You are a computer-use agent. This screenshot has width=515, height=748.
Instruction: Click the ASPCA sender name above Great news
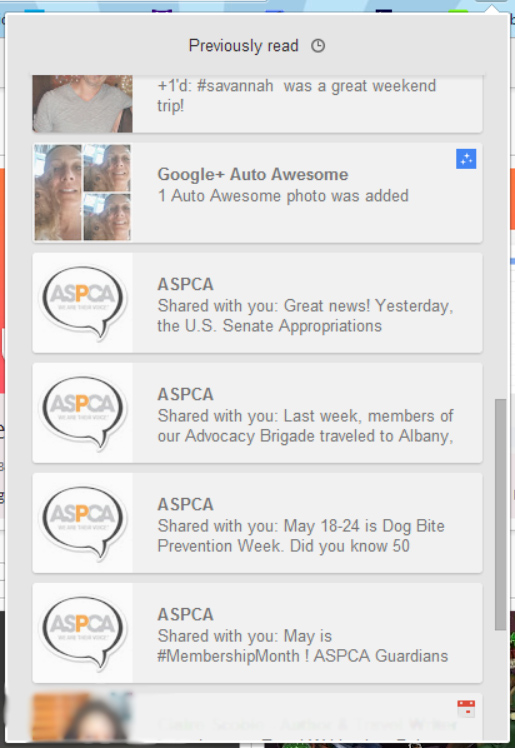(185, 284)
